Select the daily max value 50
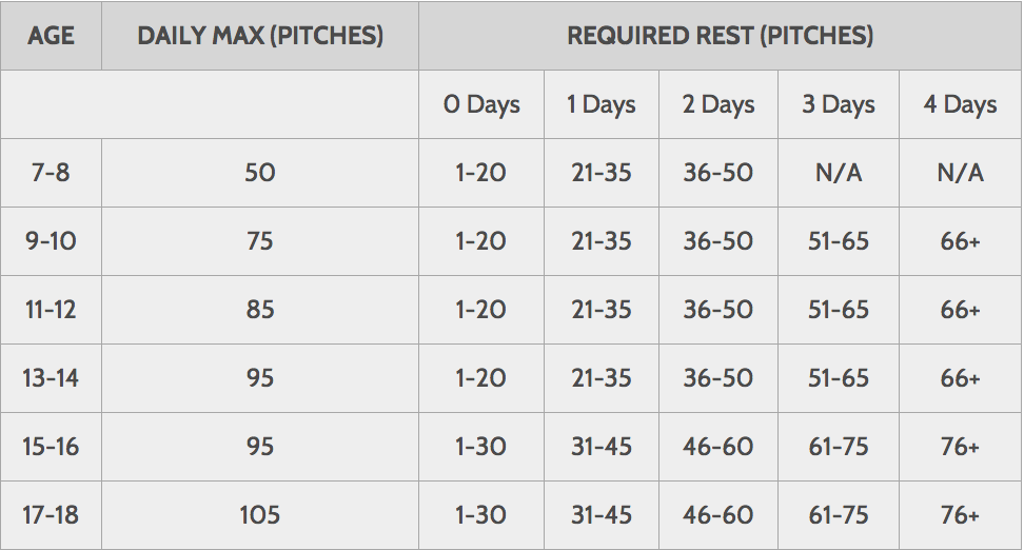The width and height of the screenshot is (1024, 550). click(x=260, y=173)
